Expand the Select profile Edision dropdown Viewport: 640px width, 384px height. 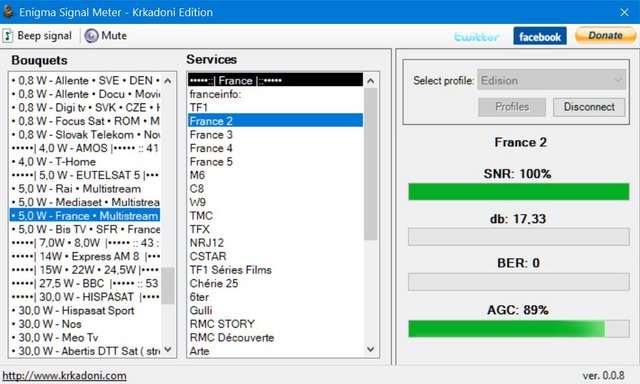coord(551,80)
